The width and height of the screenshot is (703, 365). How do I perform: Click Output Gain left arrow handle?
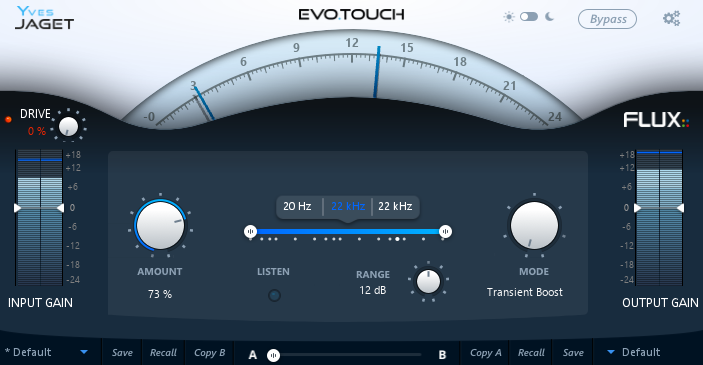[637, 208]
